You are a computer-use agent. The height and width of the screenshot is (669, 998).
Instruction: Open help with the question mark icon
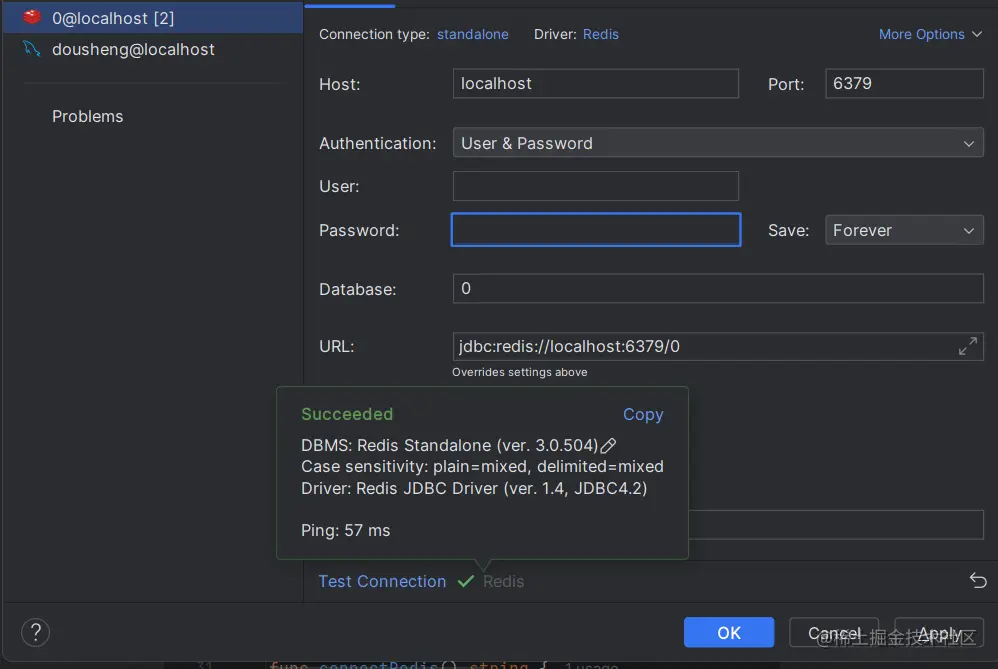click(x=35, y=632)
